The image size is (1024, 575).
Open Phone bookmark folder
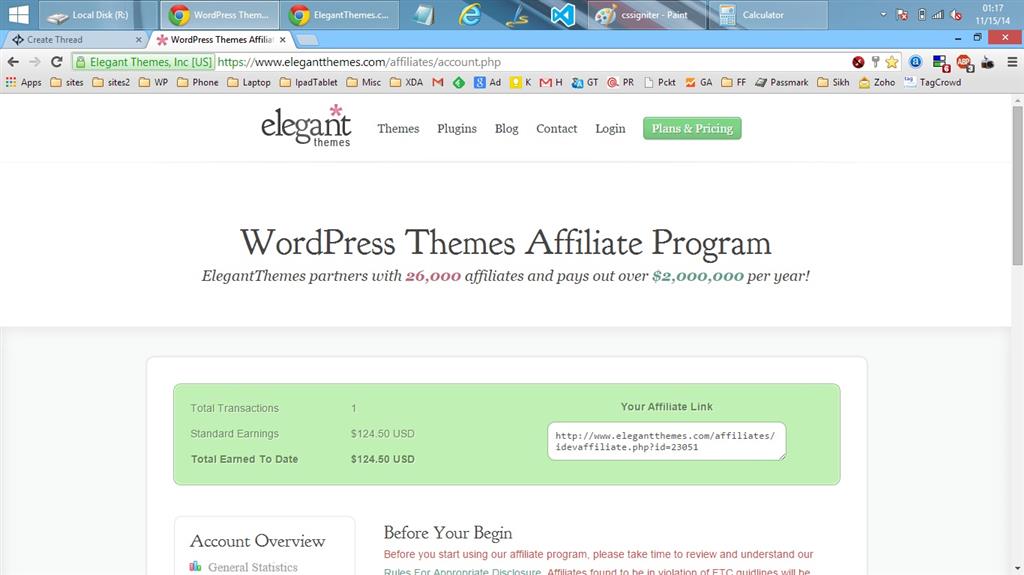point(197,82)
